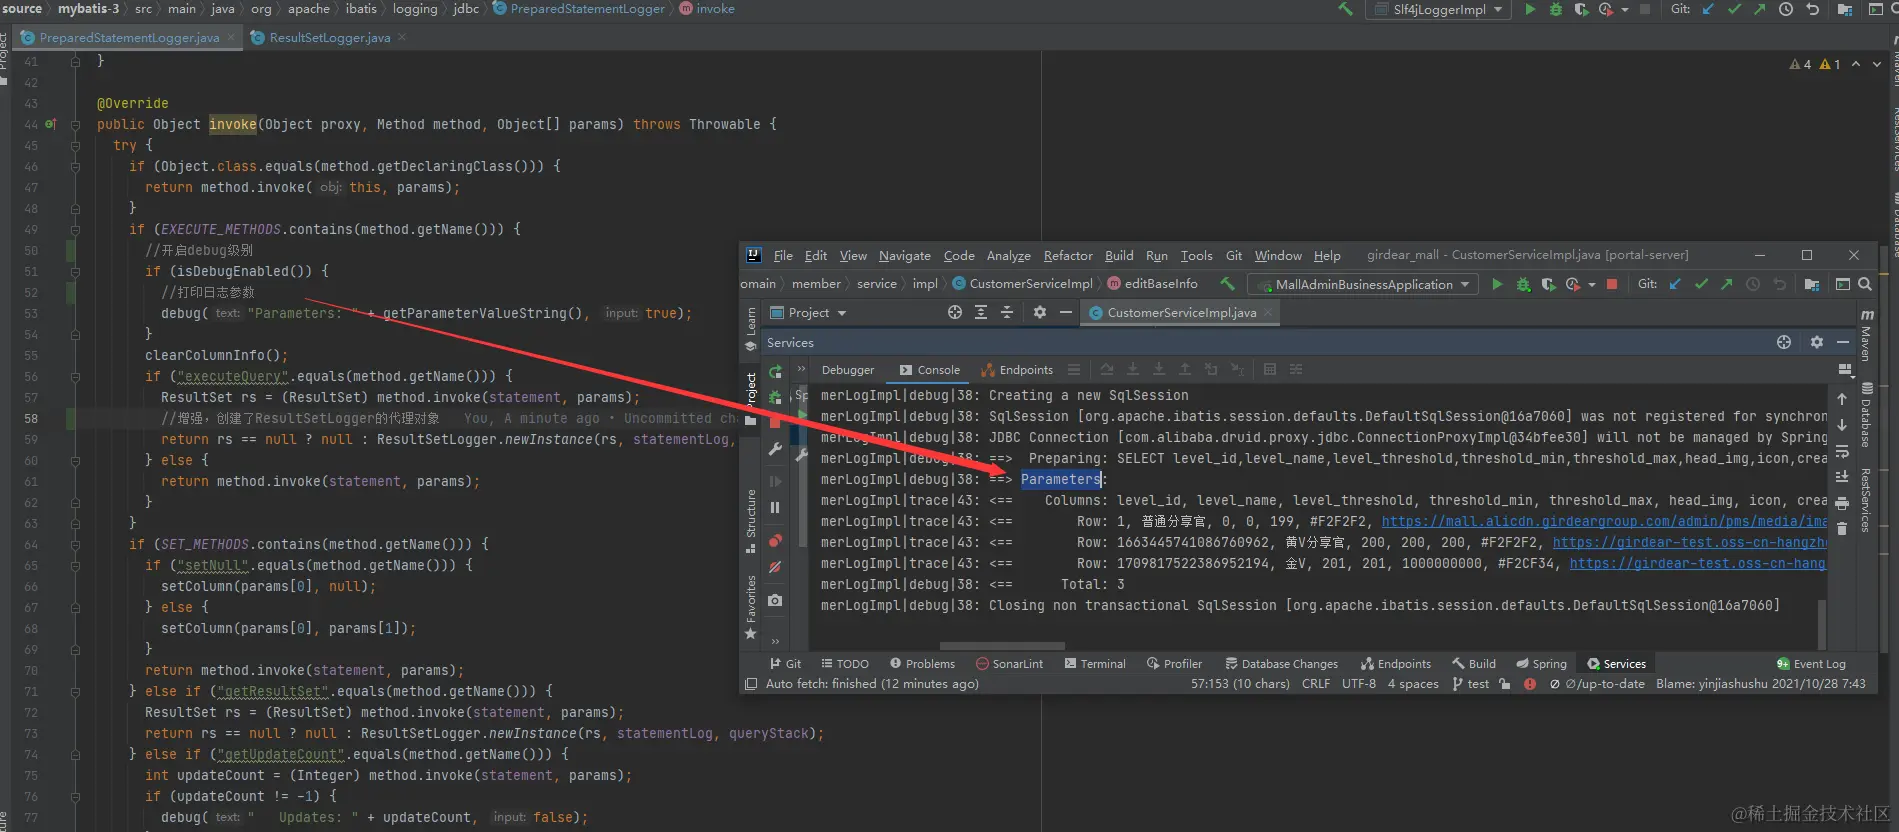Viewport: 1899px width, 832px height.
Task: Click the print icon in console sidebar
Action: point(1842,503)
